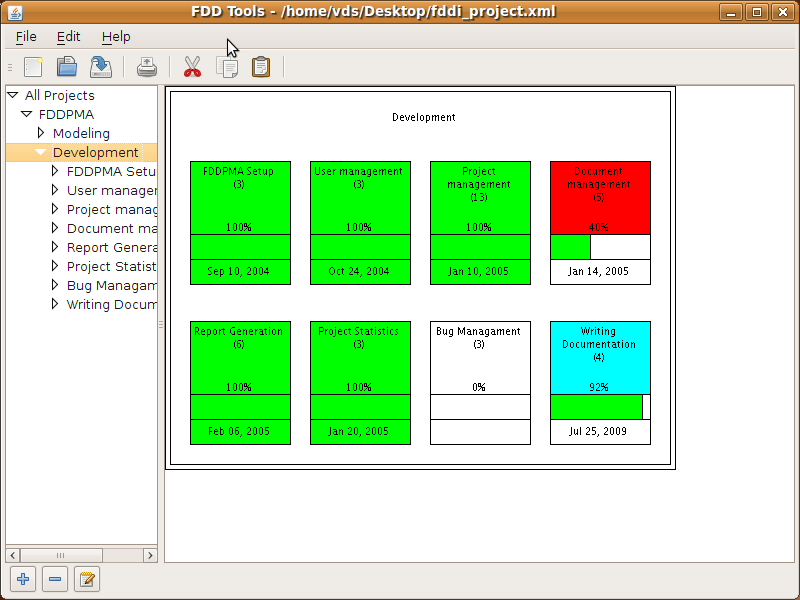Select Development in the tree
The image size is (800, 600).
(95, 152)
